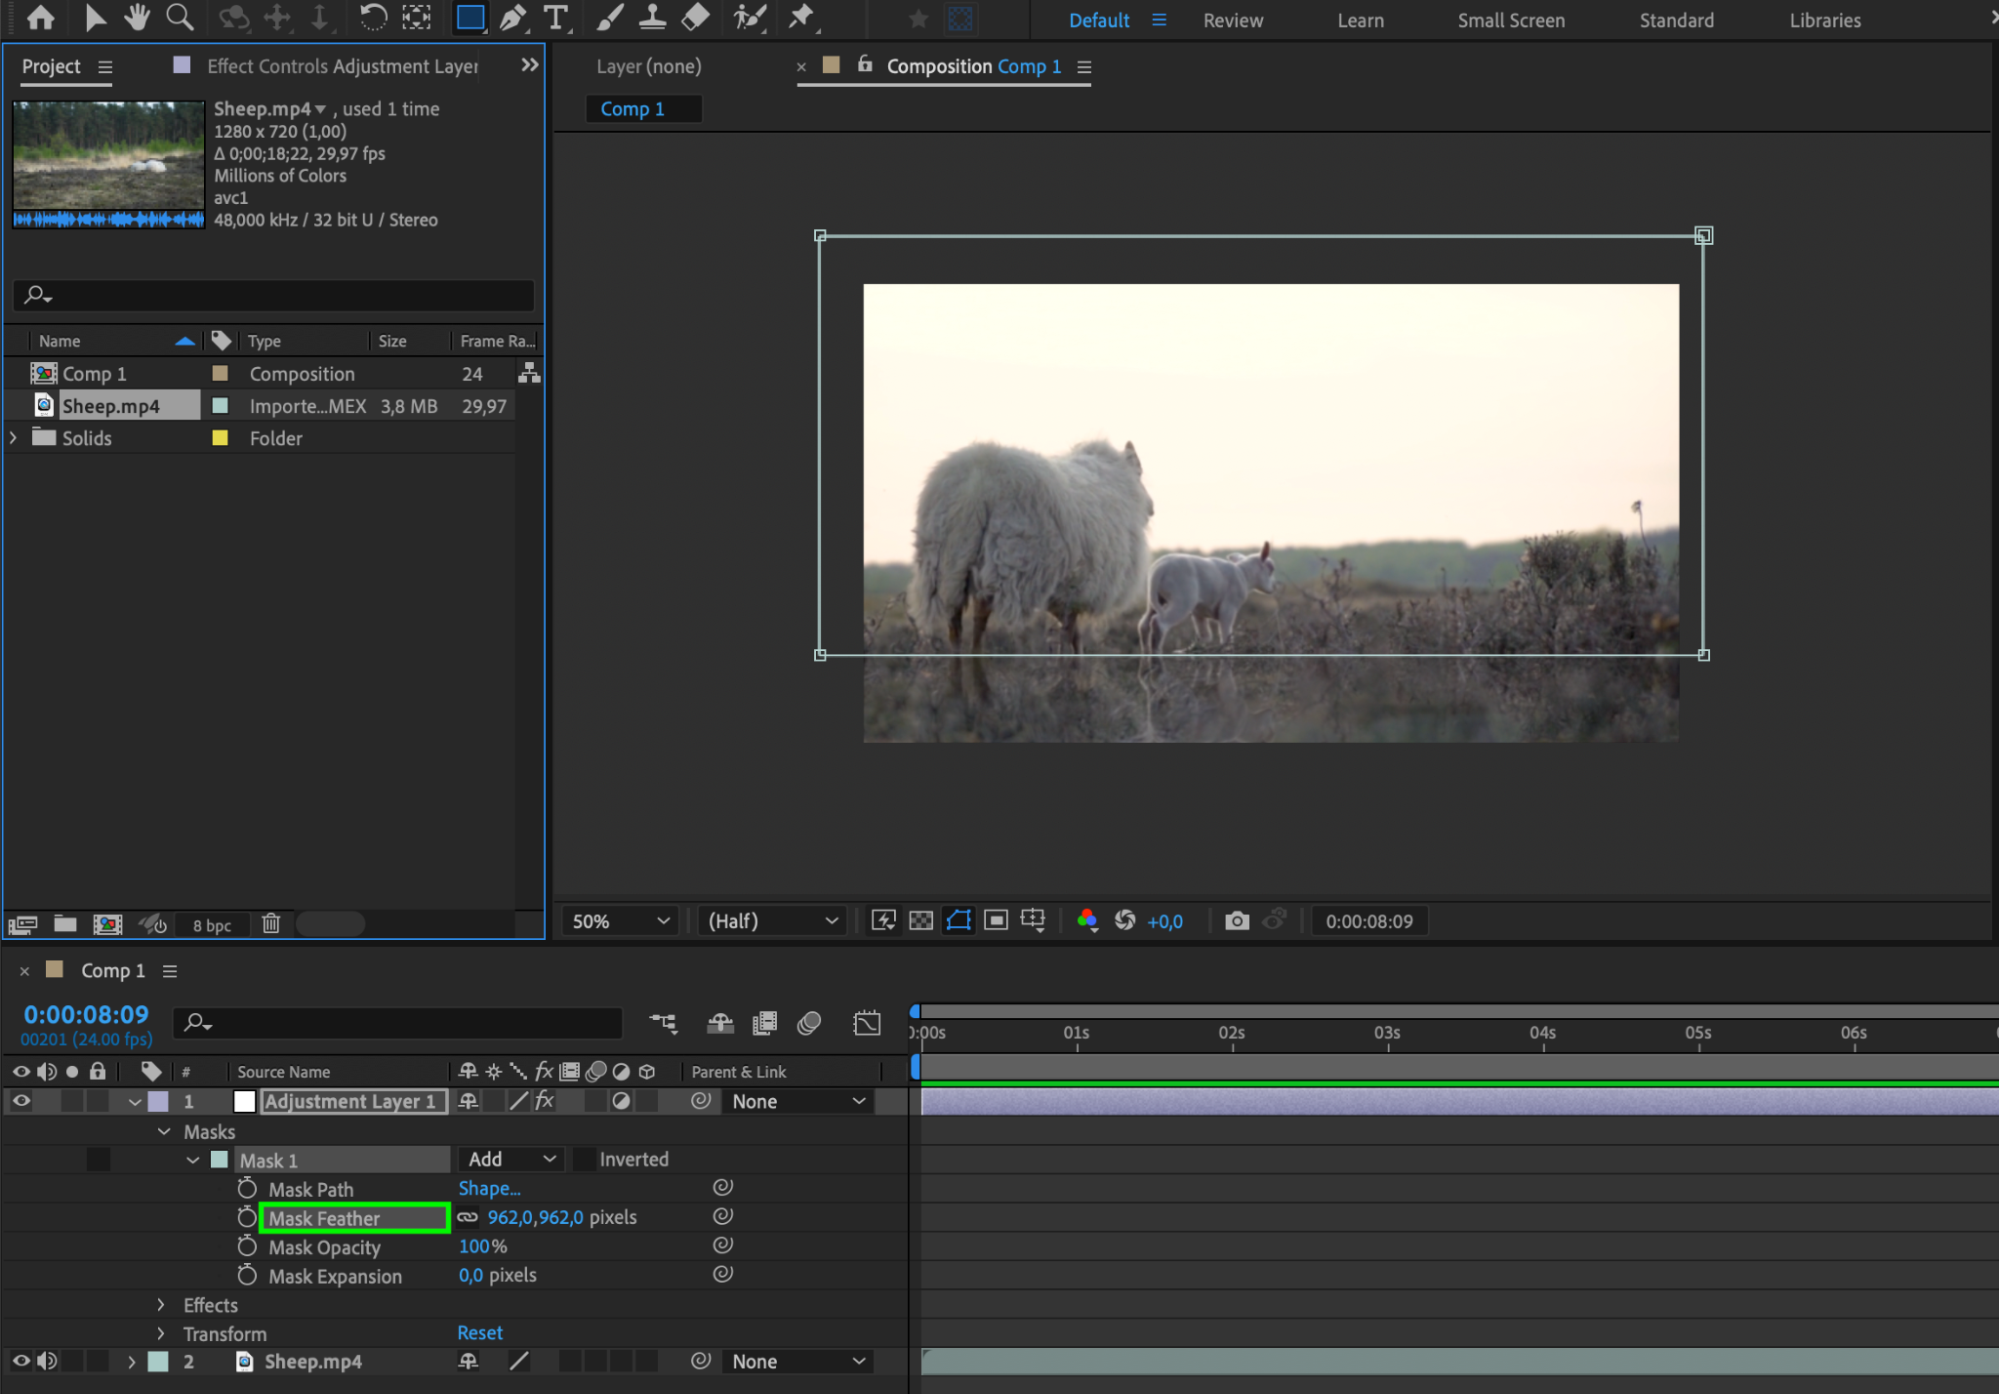
Task: Toggle Inverted checkbox for Mask 1
Action: (x=585, y=1159)
